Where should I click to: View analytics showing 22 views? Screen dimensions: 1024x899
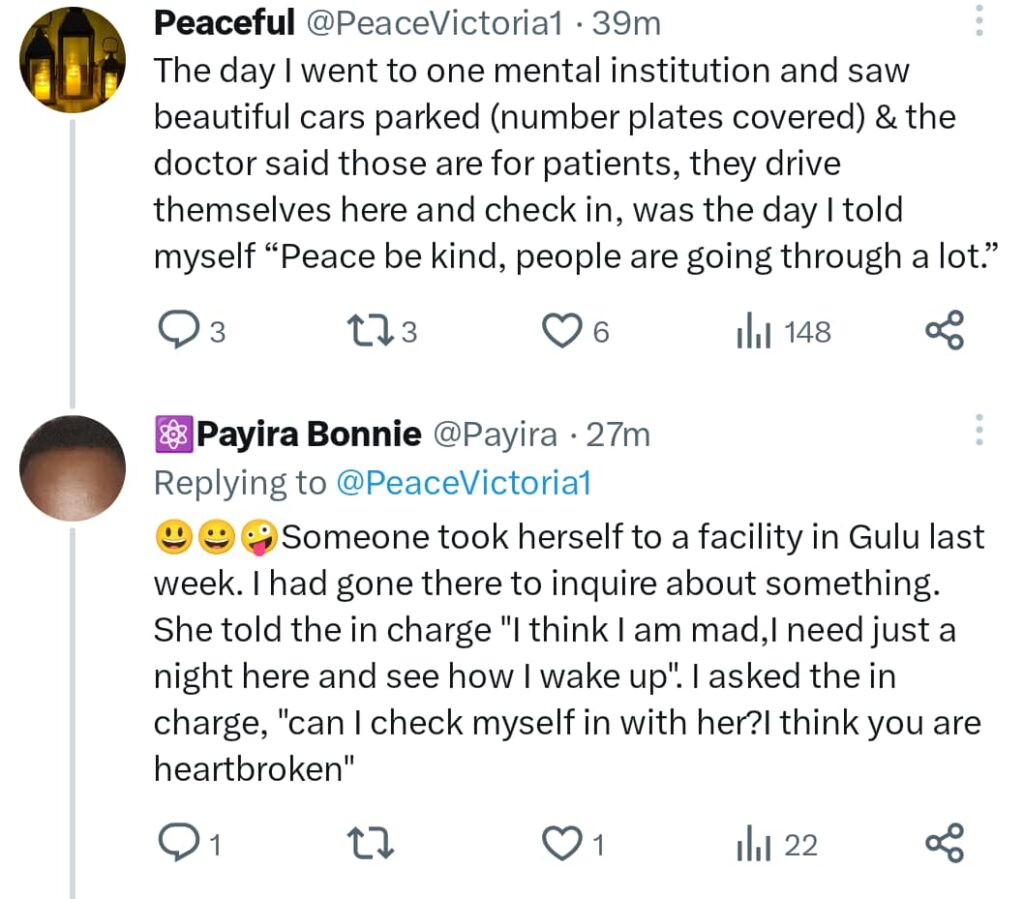pyautogui.click(x=750, y=846)
